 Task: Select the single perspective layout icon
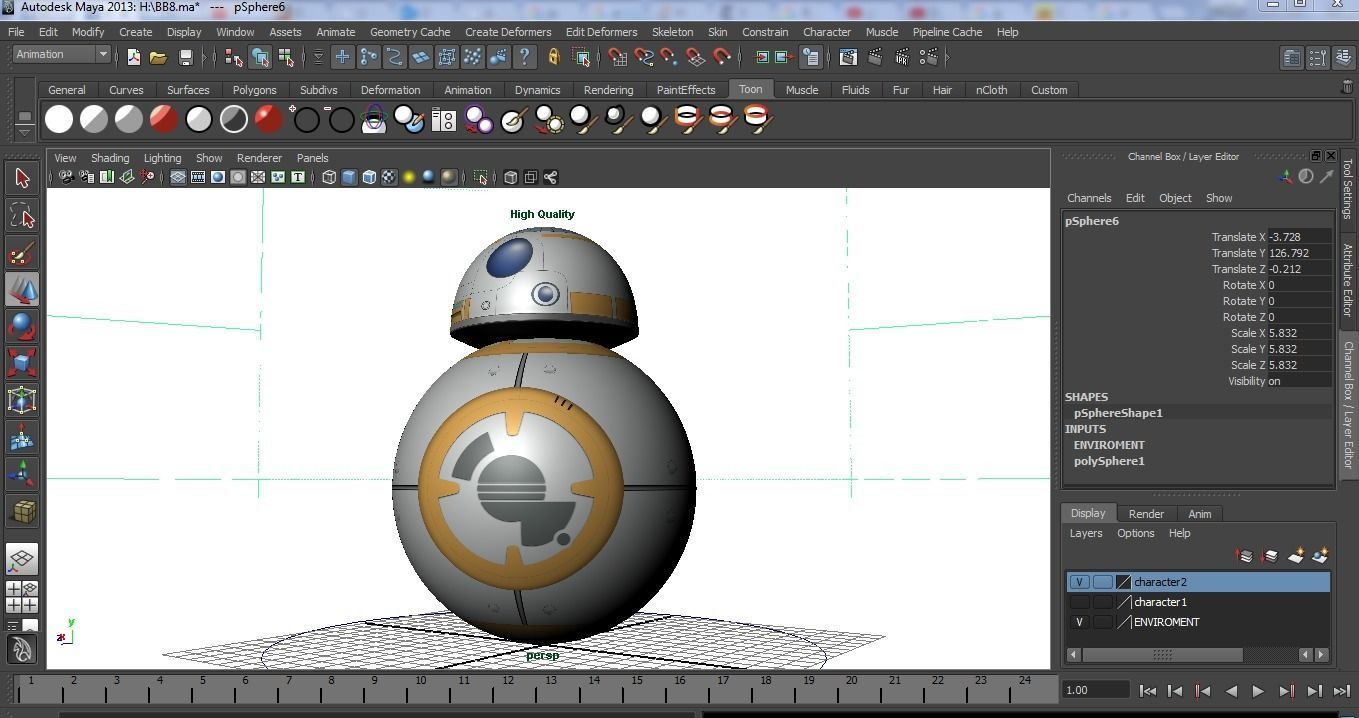(x=22, y=560)
